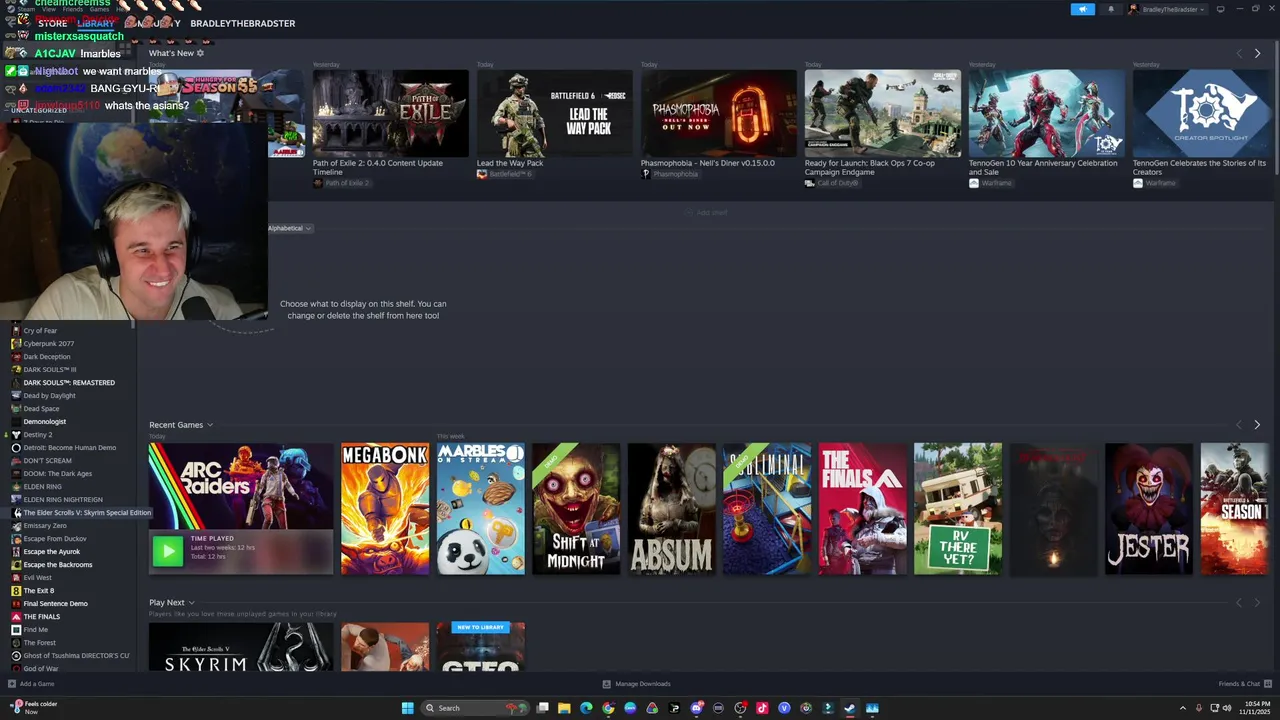The height and width of the screenshot is (720, 1280).
Task: Select the God of War icon in the list
Action: pyautogui.click(x=16, y=669)
